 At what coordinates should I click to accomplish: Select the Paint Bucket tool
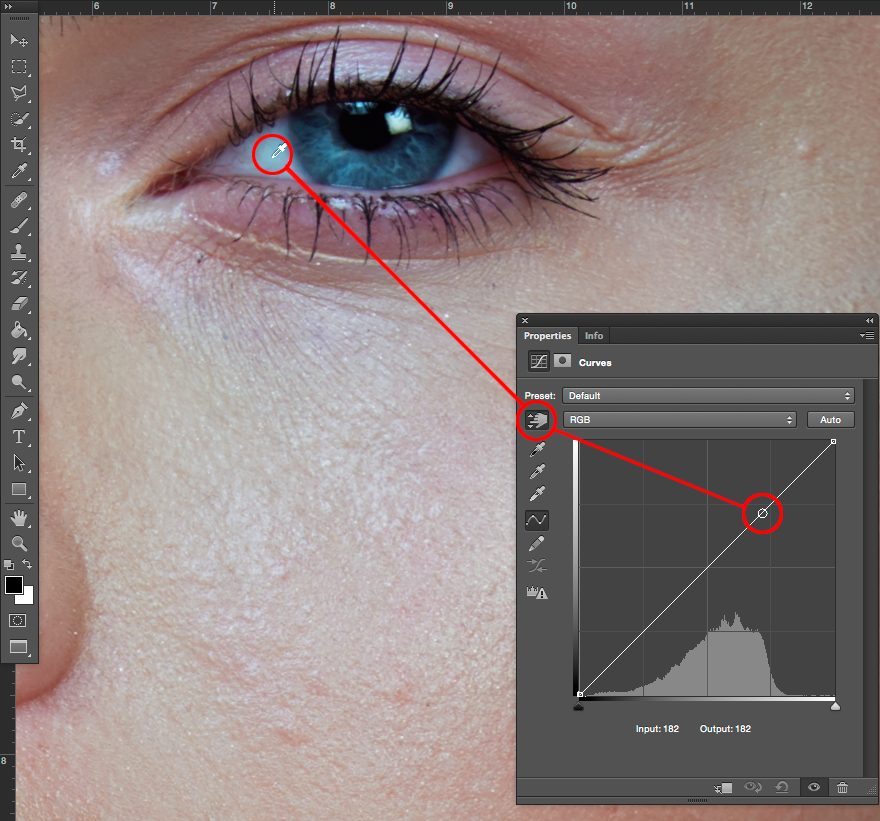[x=19, y=330]
